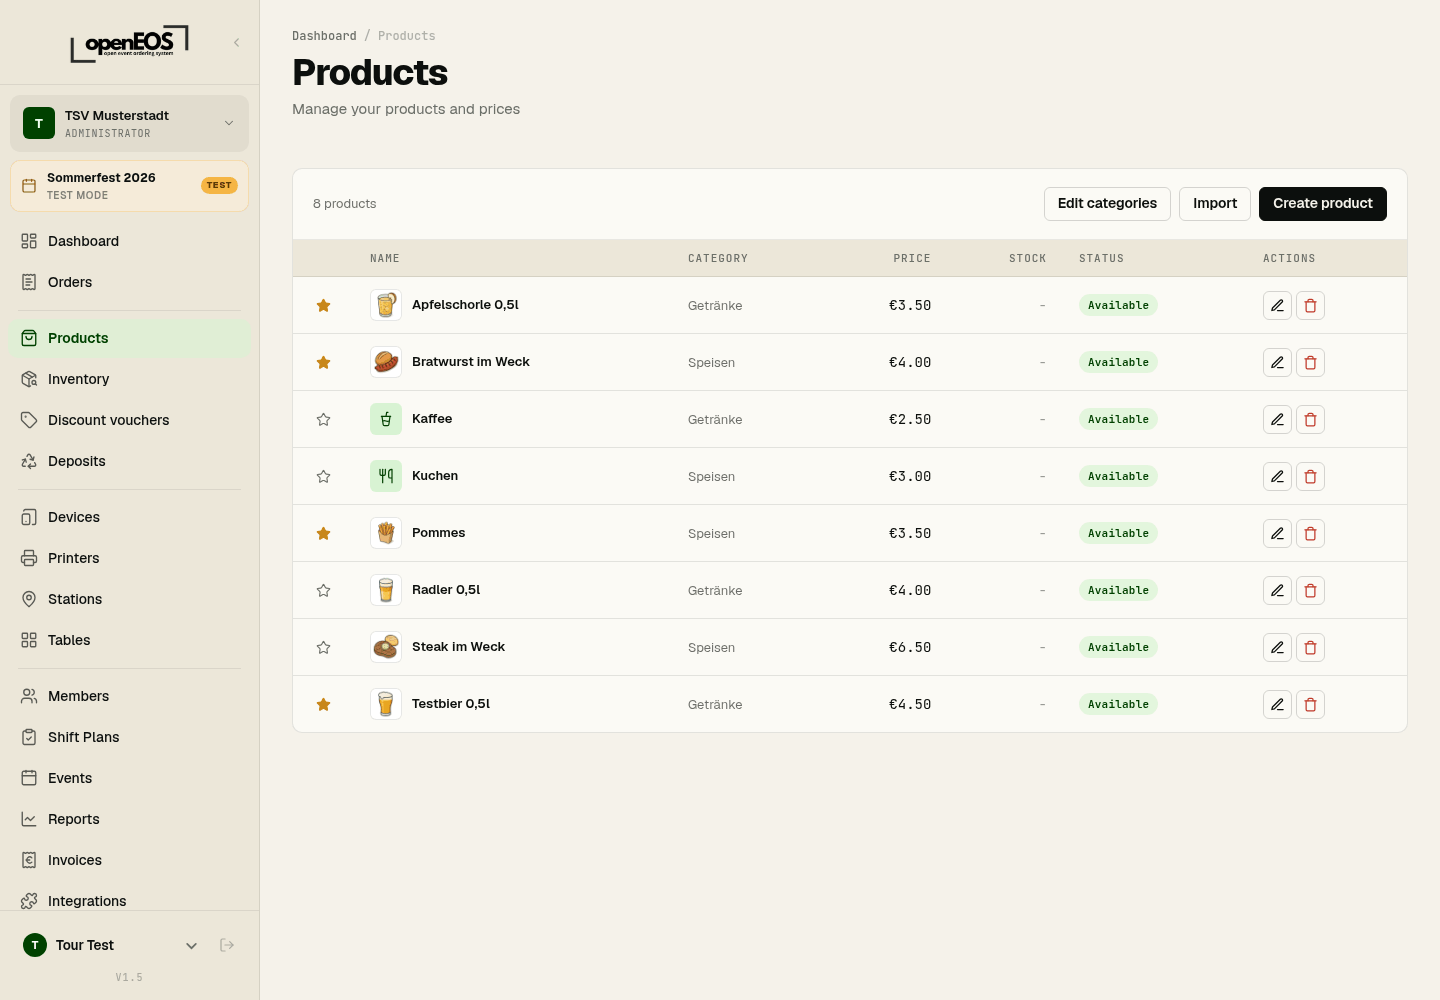Unfavorite Bratwurst im Weck via its star

323,362
